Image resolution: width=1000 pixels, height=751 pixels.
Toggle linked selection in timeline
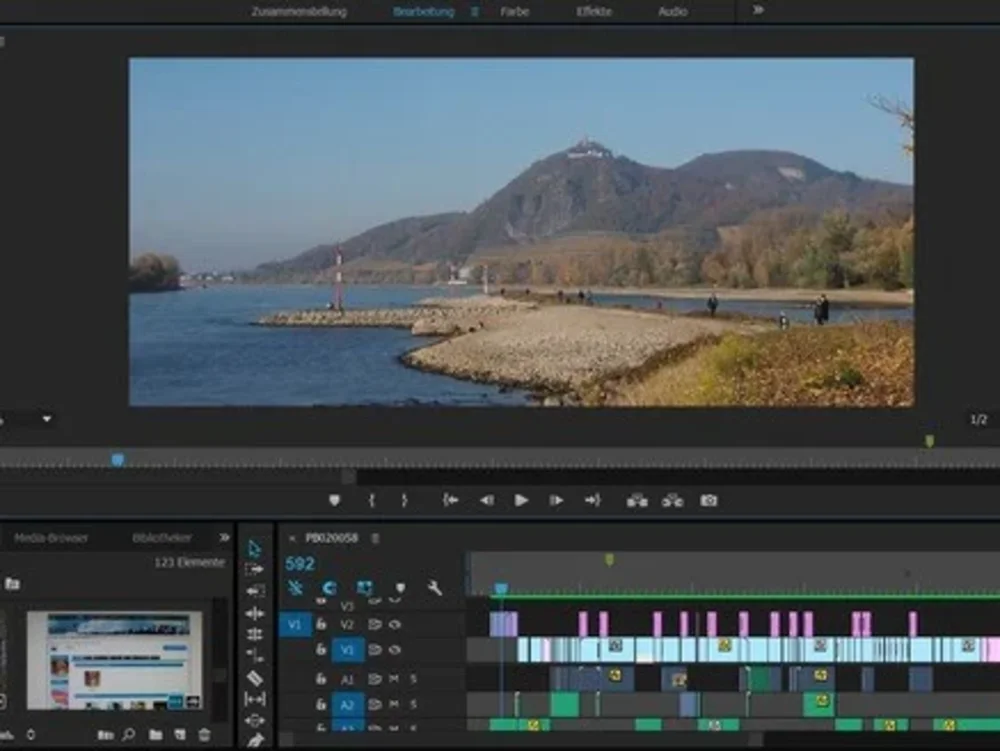click(364, 587)
